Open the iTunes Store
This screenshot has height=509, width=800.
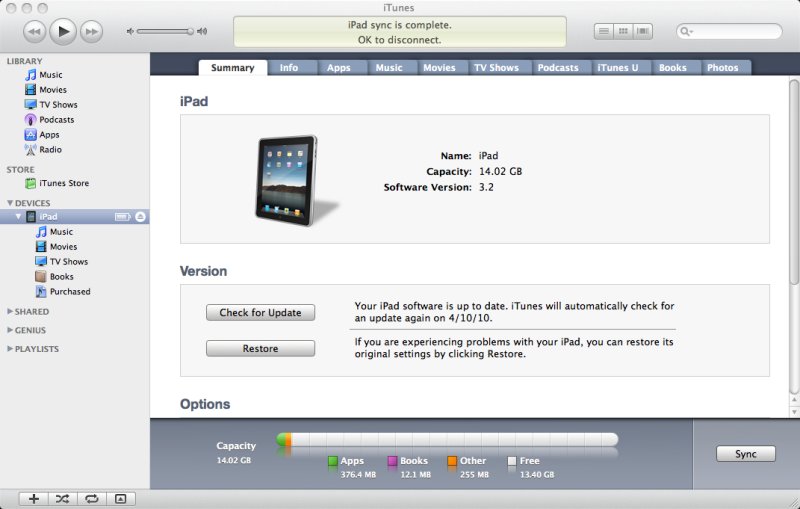coord(63,184)
